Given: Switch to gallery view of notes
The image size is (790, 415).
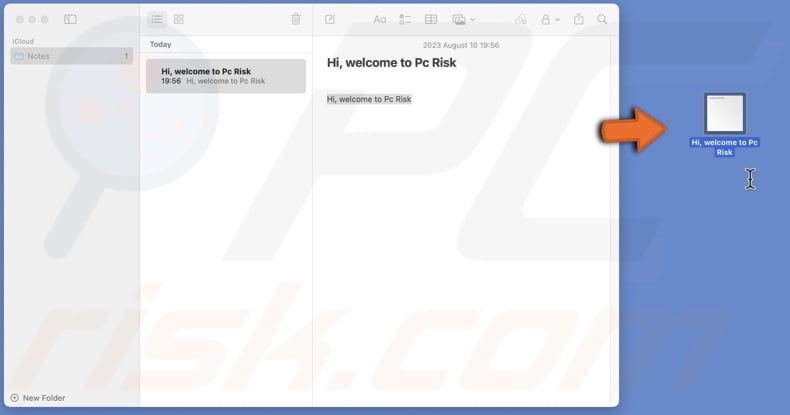Looking at the screenshot, I should [x=179, y=19].
